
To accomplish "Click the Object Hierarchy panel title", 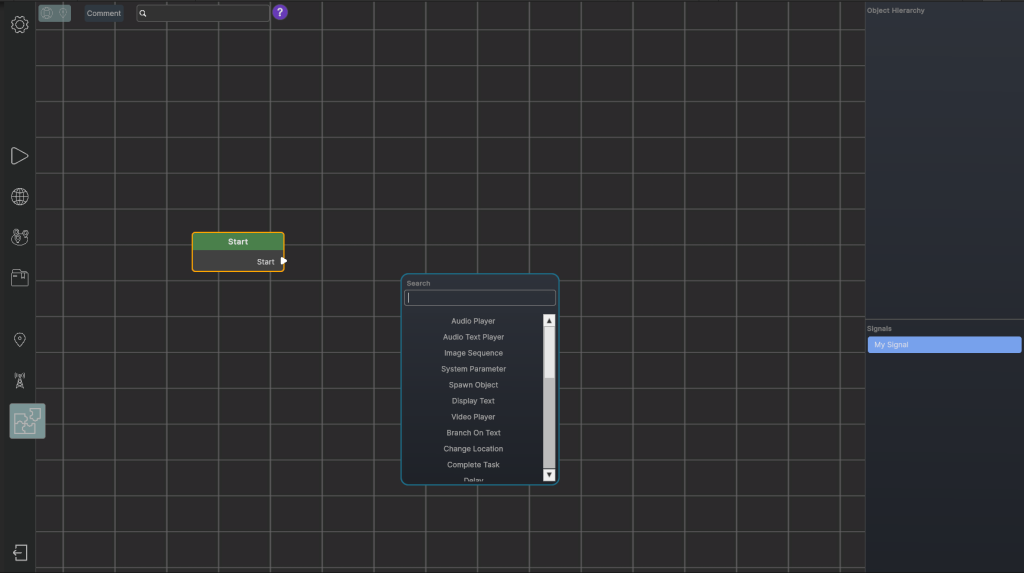I will point(895,10).
